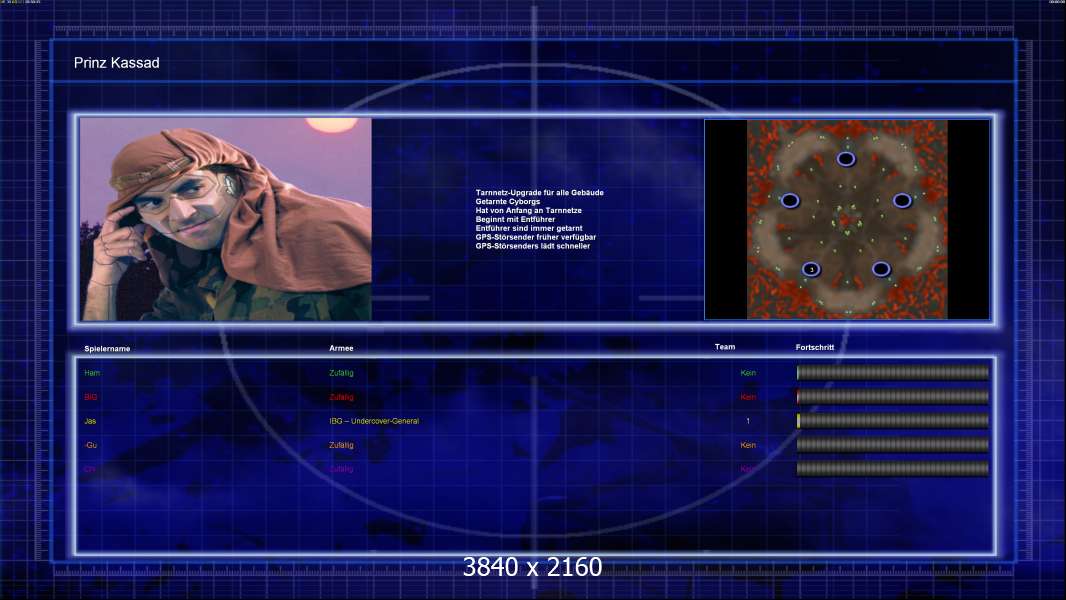Click the Prinz Kassad general portrait
Viewport: 1066px width, 600px height.
tap(226, 219)
